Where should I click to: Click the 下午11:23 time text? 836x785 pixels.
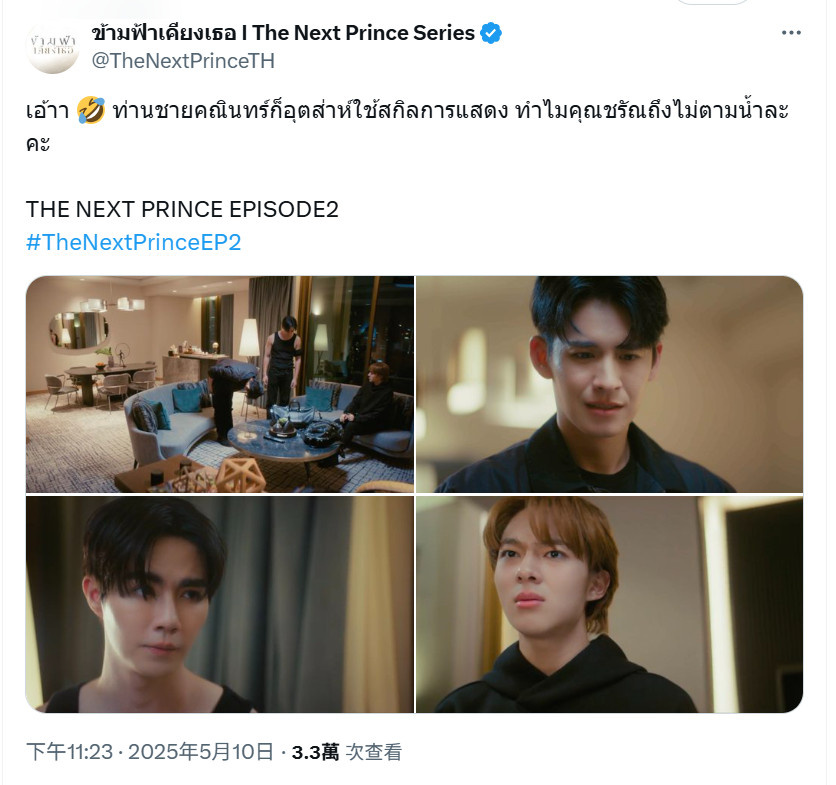click(70, 752)
